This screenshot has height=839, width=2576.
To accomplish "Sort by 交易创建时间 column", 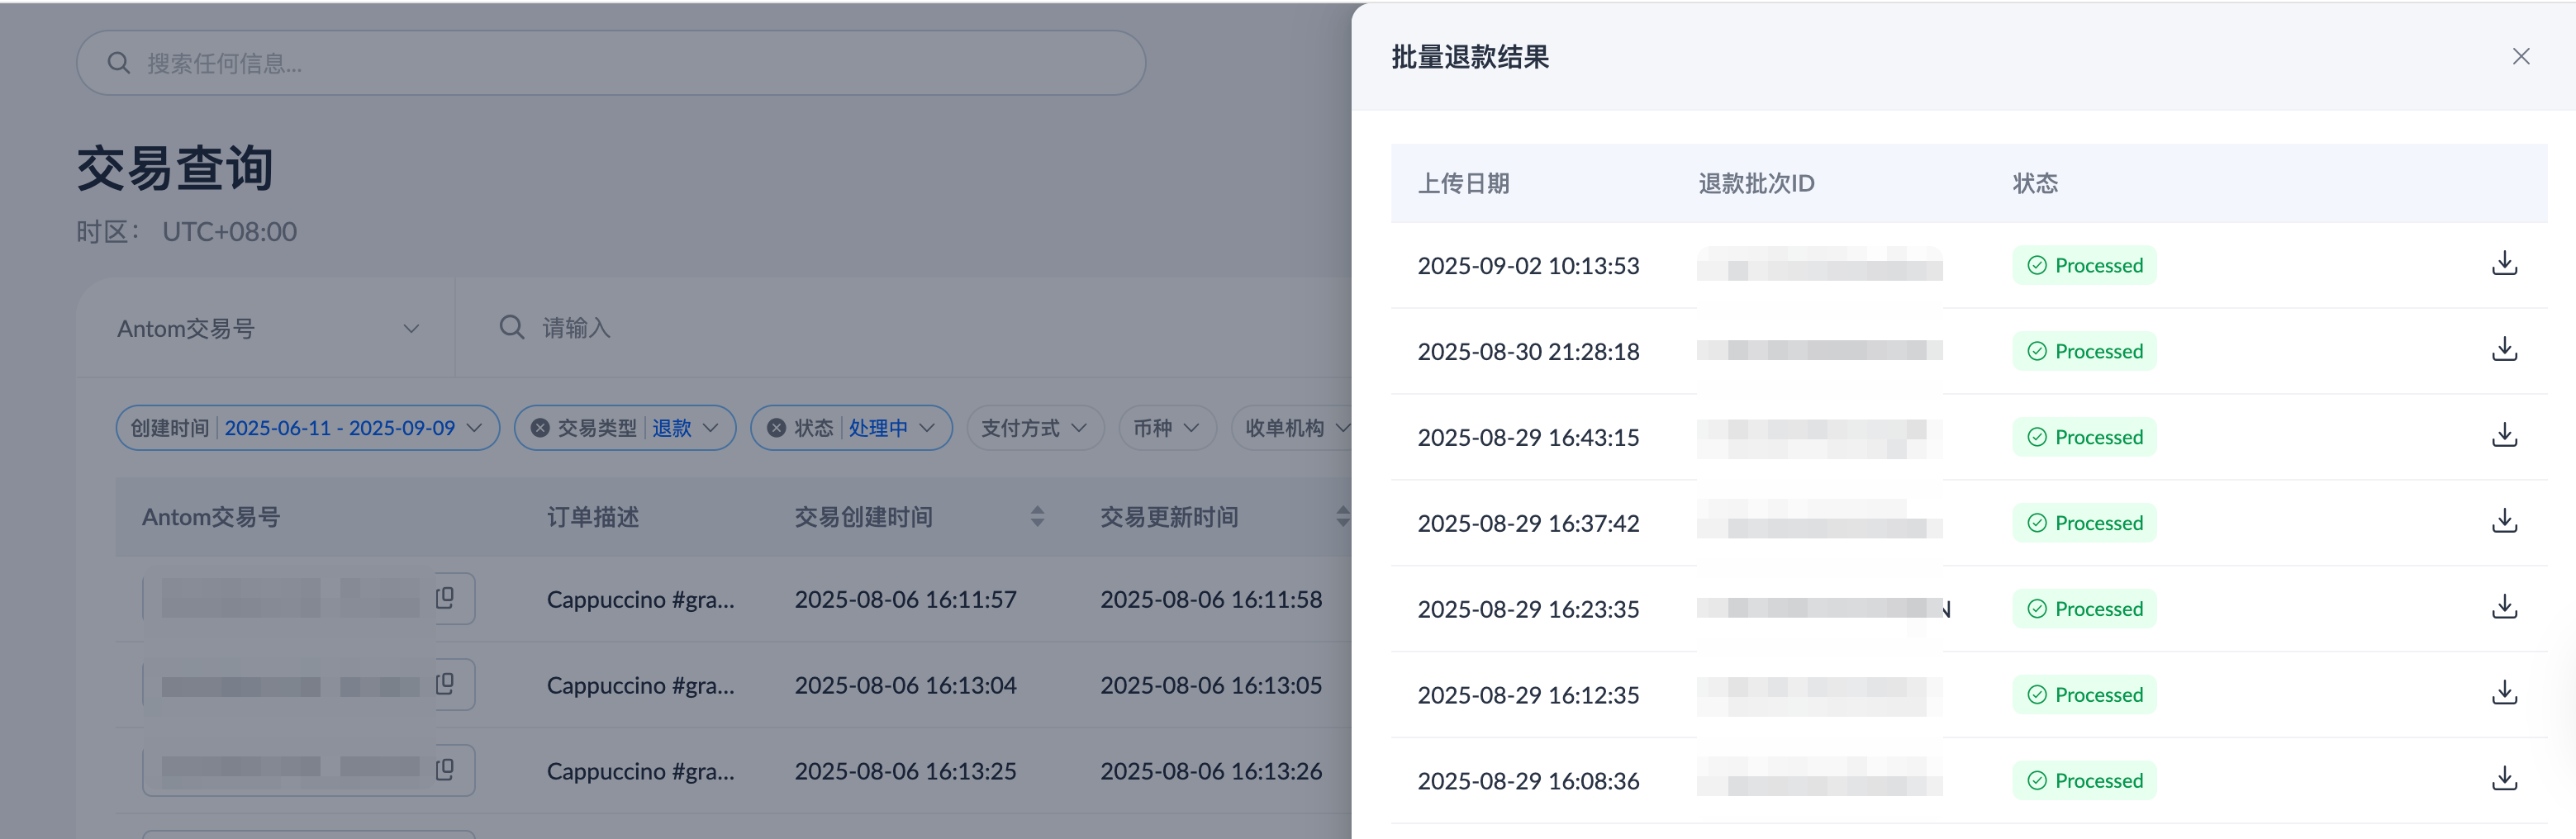I will click(1037, 517).
